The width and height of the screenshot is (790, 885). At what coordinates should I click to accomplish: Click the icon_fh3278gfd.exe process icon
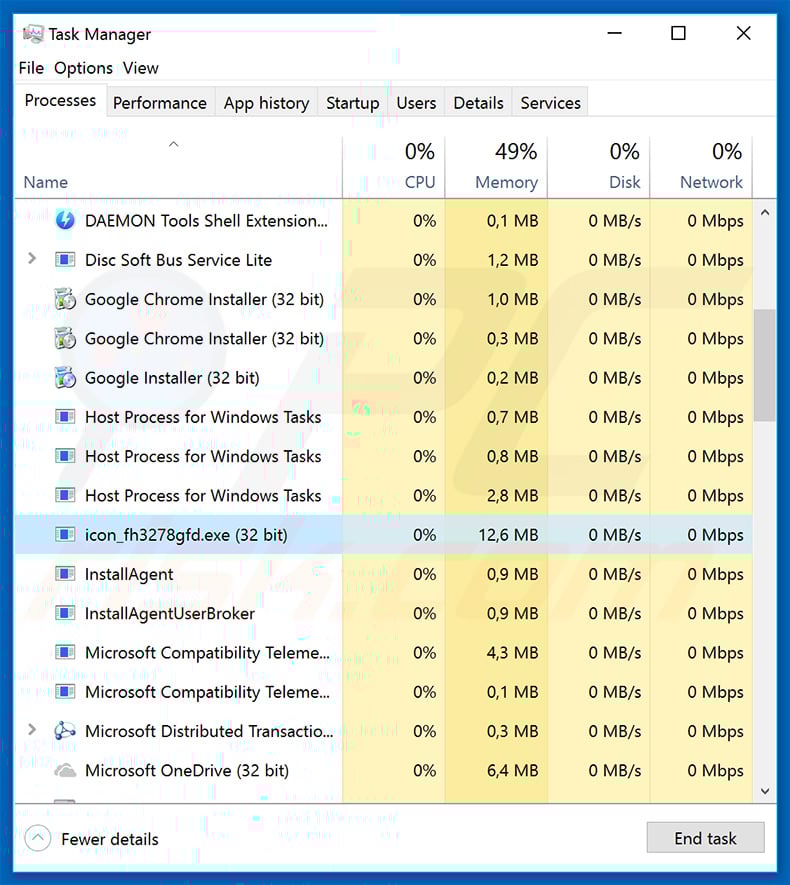(x=65, y=534)
